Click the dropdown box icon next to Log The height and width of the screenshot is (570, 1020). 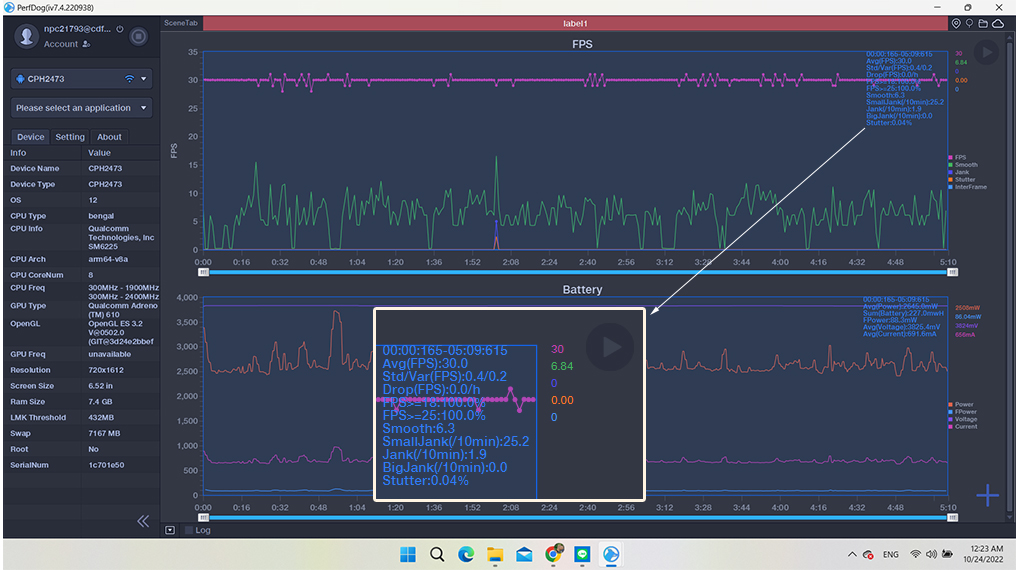170,530
